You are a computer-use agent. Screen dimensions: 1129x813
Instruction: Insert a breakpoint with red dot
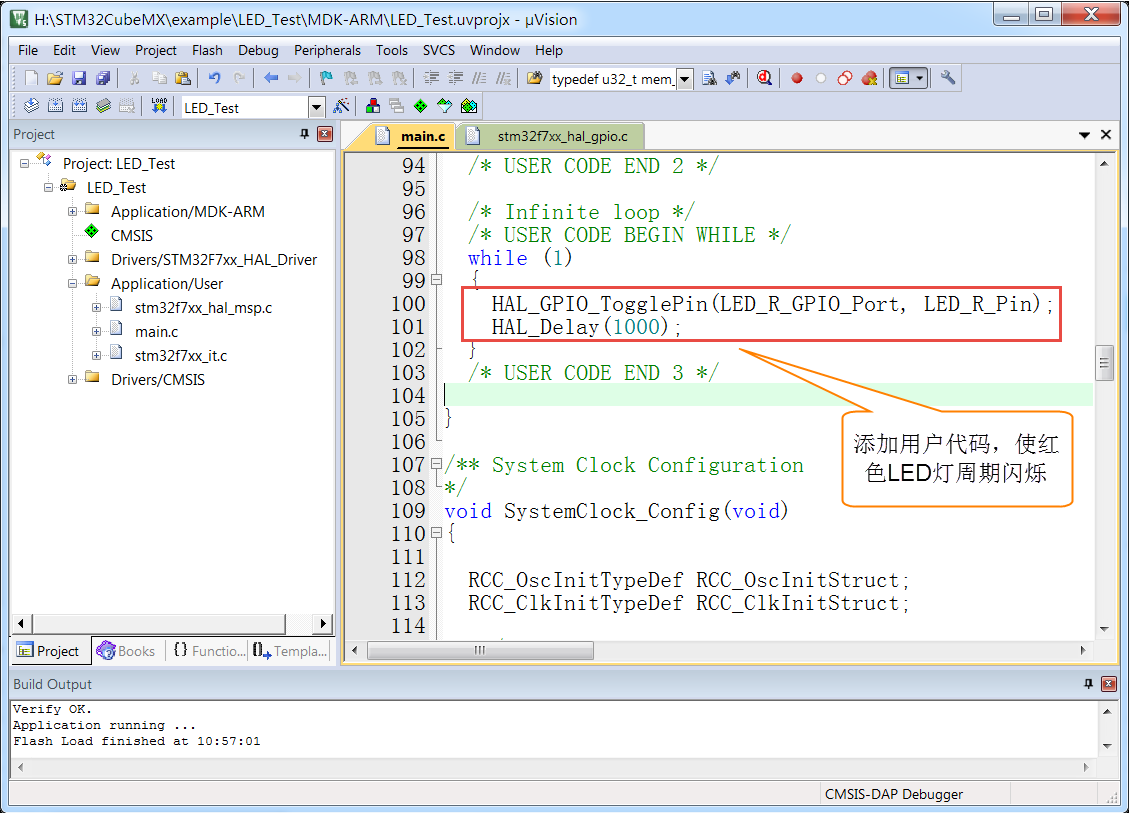tap(797, 78)
